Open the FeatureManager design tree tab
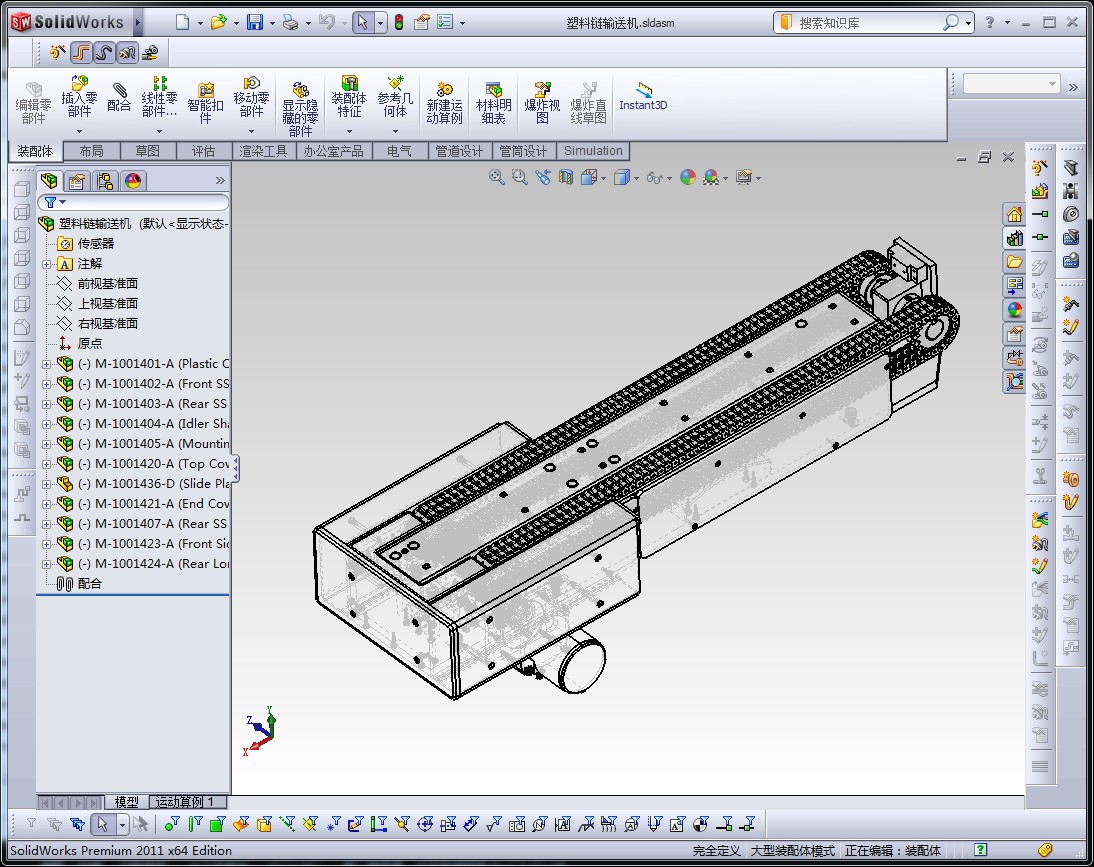Screen dimensions: 1094x867 pyautogui.click(x=50, y=181)
